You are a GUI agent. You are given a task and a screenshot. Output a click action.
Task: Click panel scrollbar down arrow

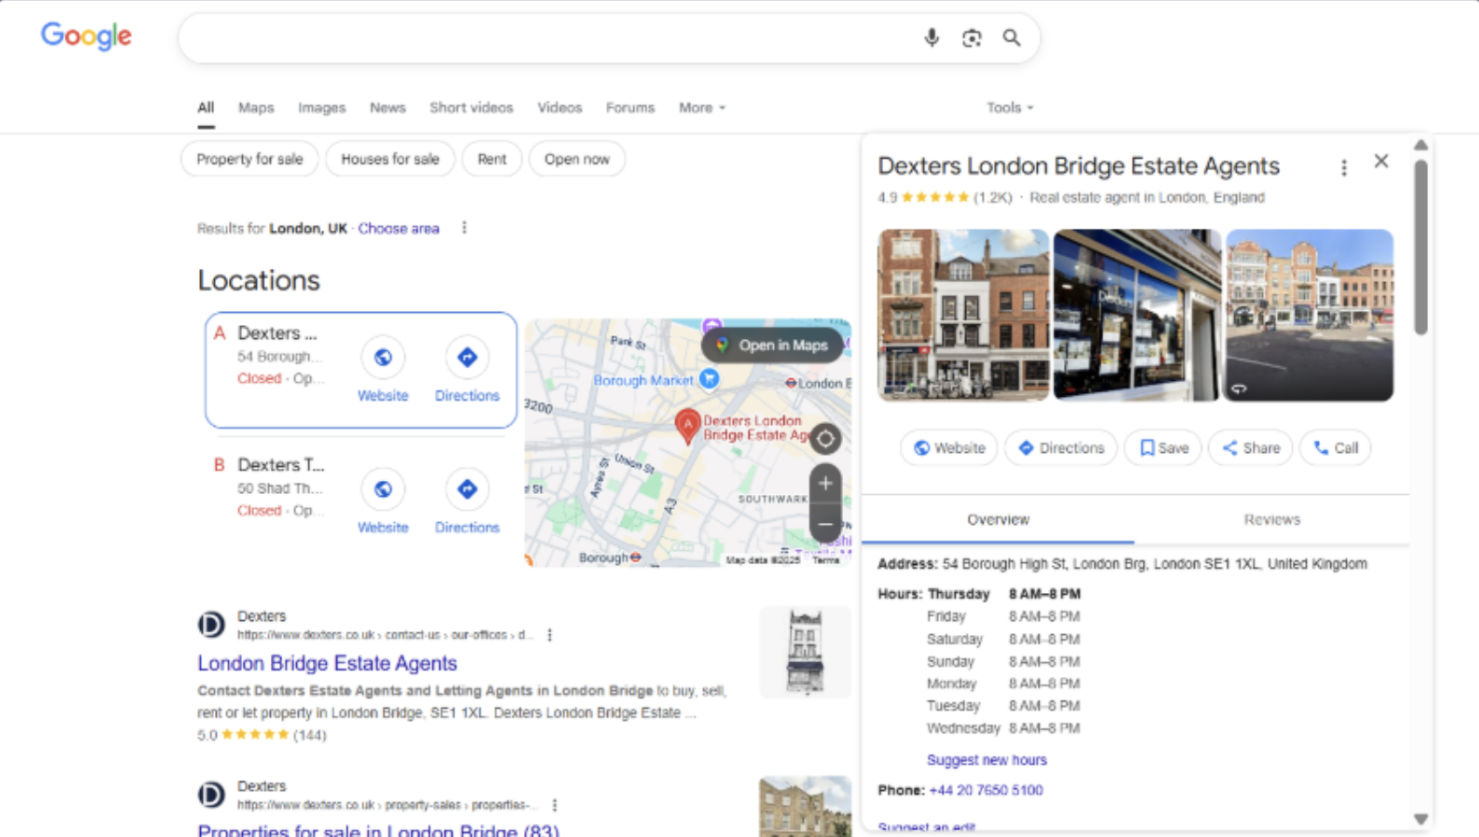pos(1421,819)
